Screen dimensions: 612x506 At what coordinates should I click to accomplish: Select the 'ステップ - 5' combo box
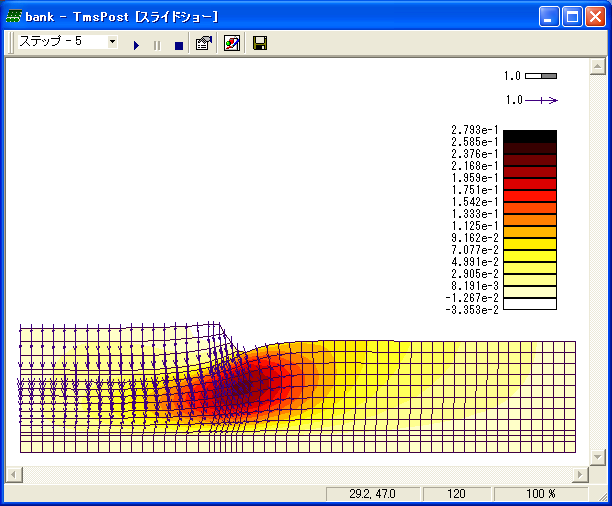click(67, 41)
